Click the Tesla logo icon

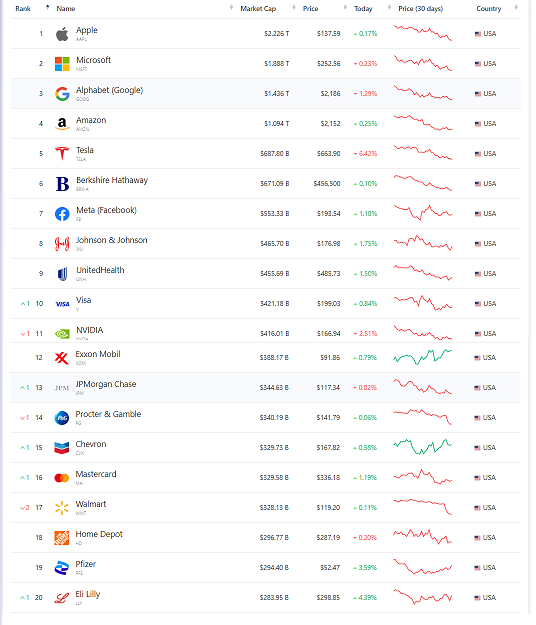click(62, 153)
